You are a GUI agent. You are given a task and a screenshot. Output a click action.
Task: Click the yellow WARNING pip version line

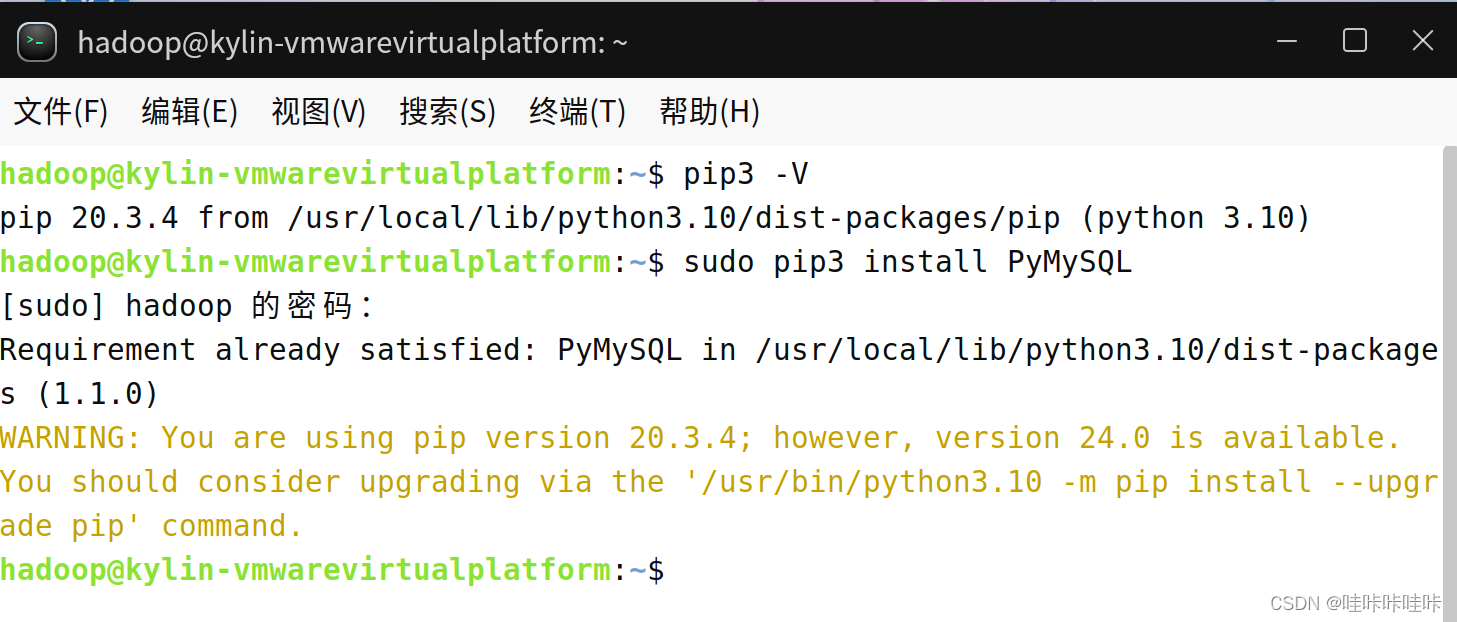point(700,438)
